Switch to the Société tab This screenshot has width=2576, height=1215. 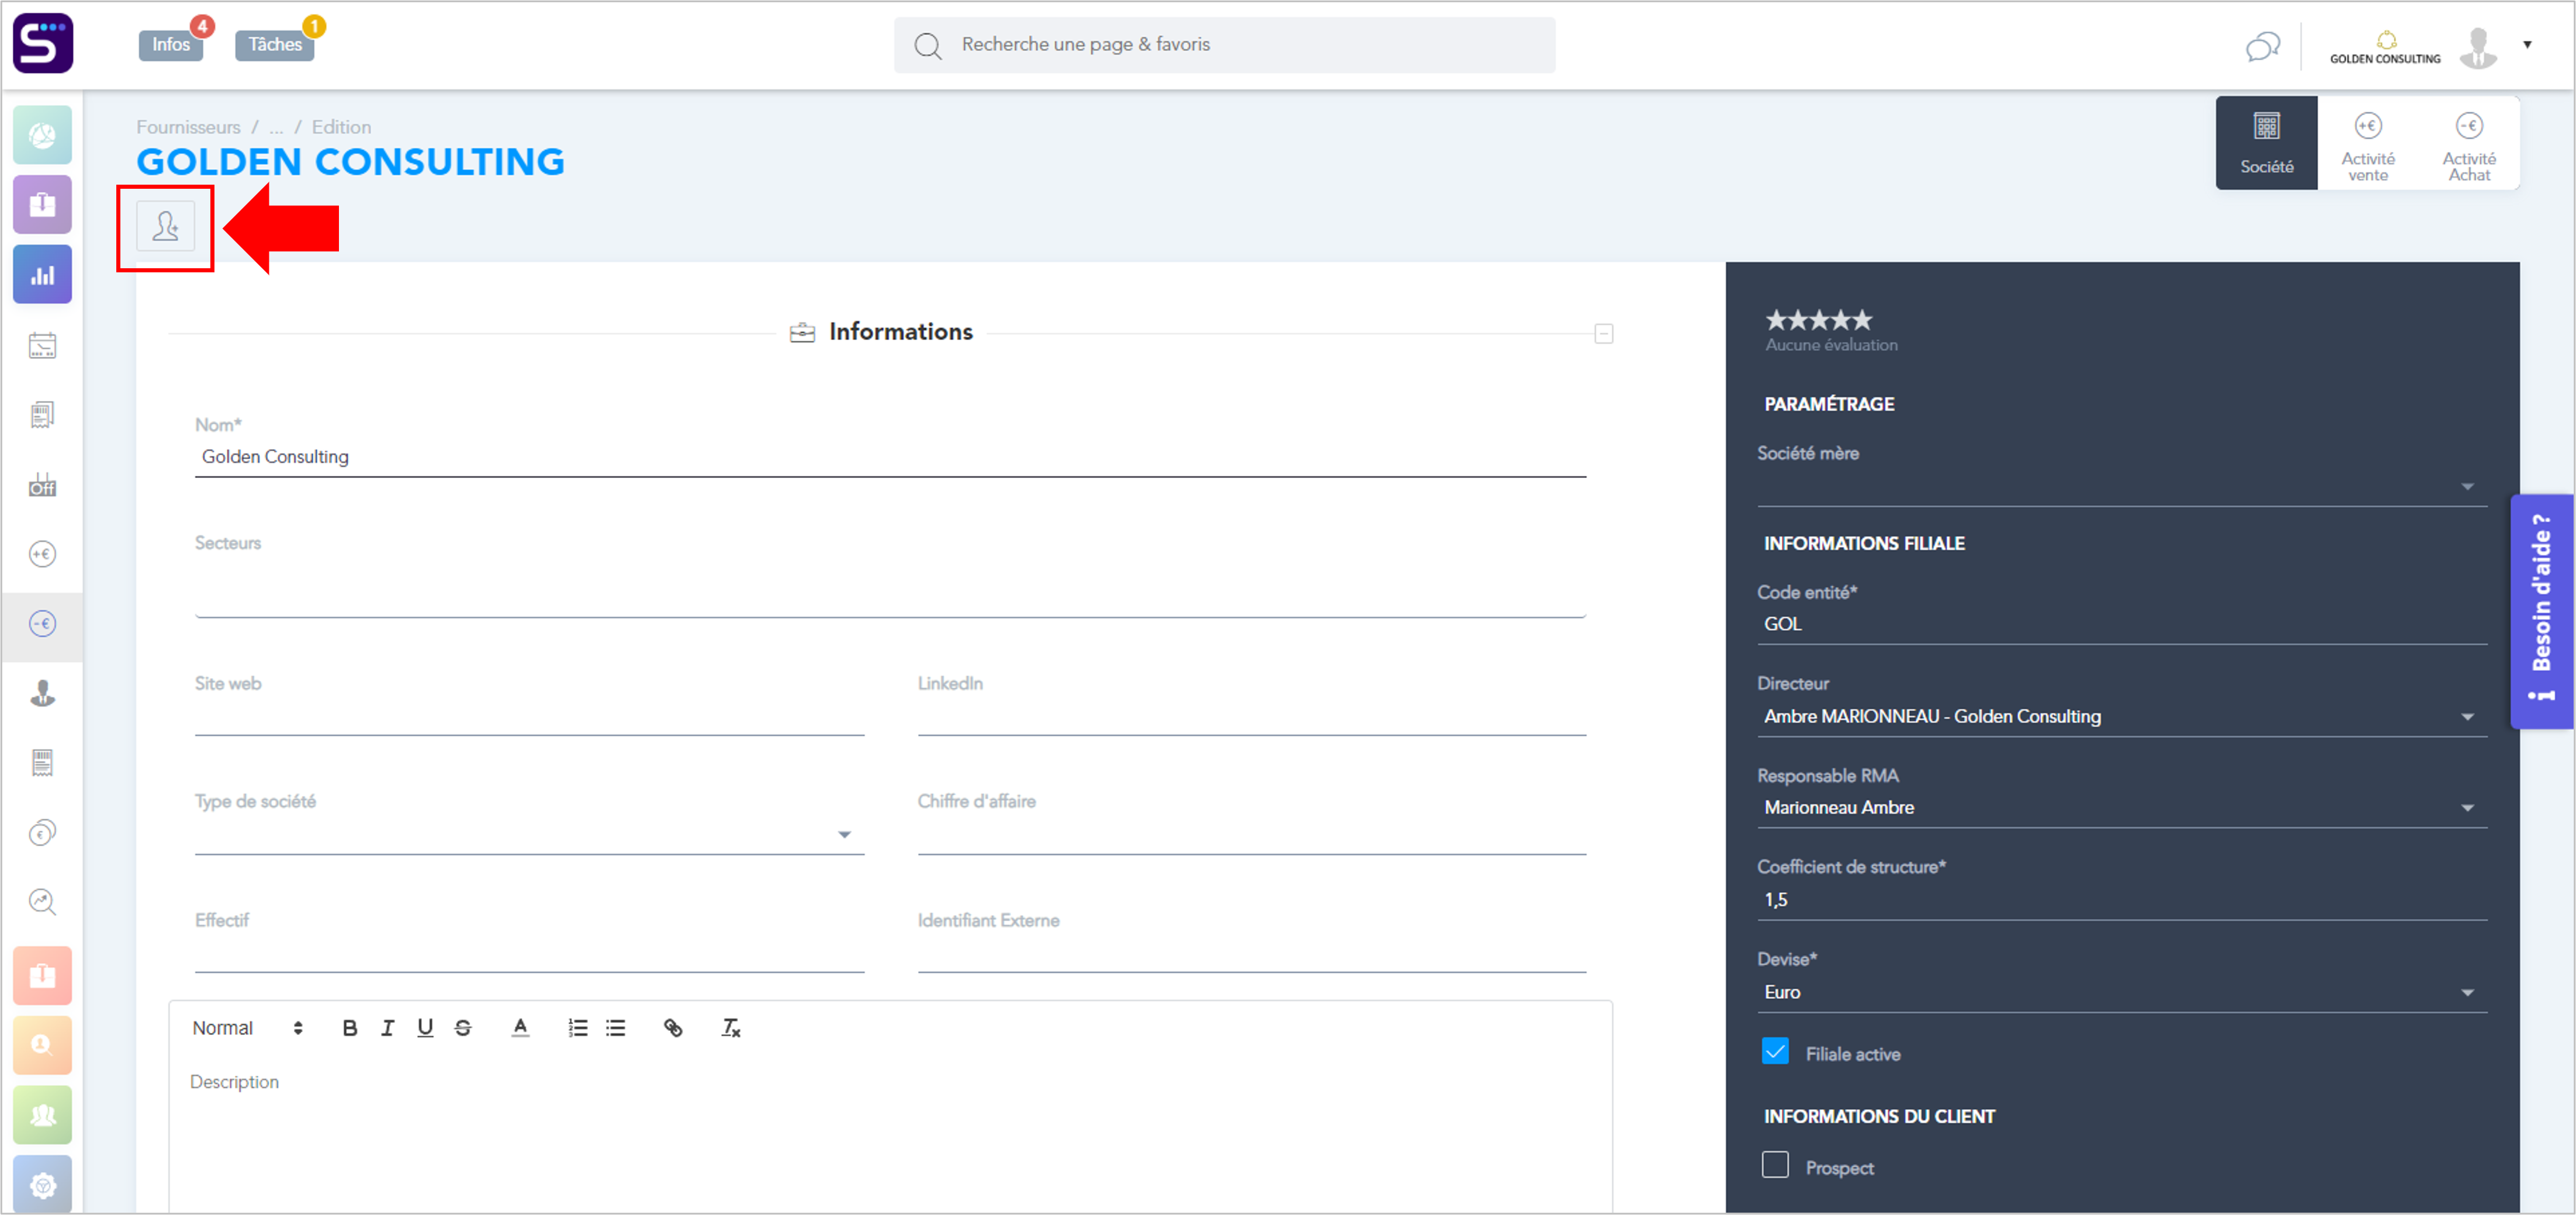click(2267, 143)
